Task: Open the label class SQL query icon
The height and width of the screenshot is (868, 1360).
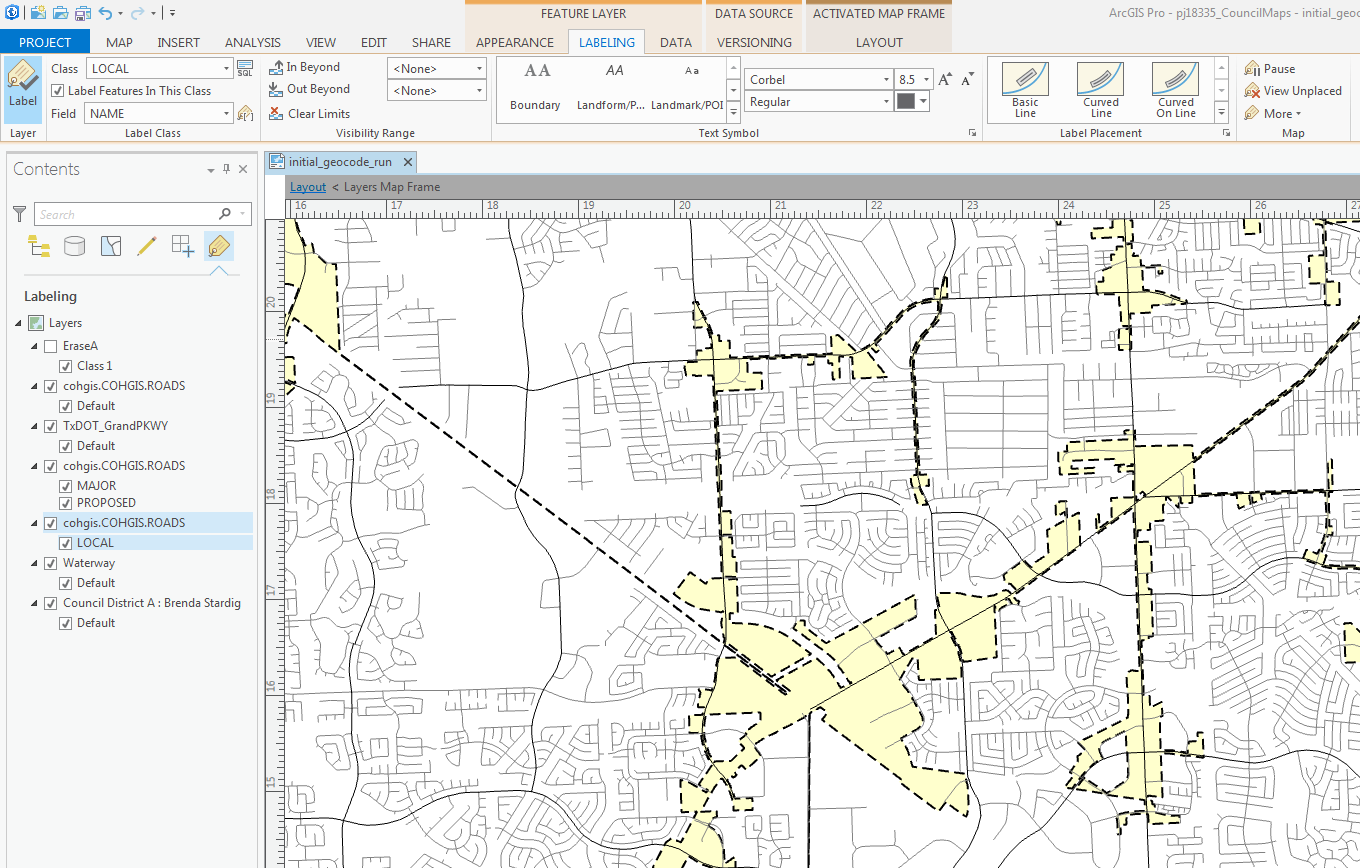Action: (245, 69)
